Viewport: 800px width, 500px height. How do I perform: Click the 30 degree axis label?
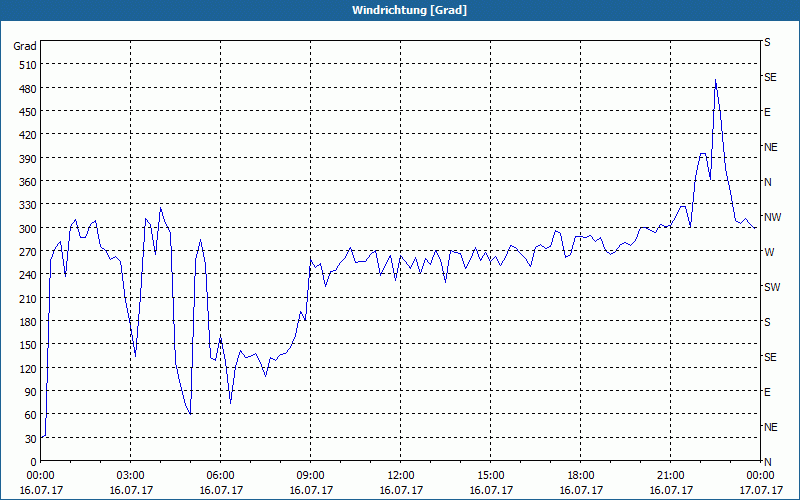[x=31, y=439]
